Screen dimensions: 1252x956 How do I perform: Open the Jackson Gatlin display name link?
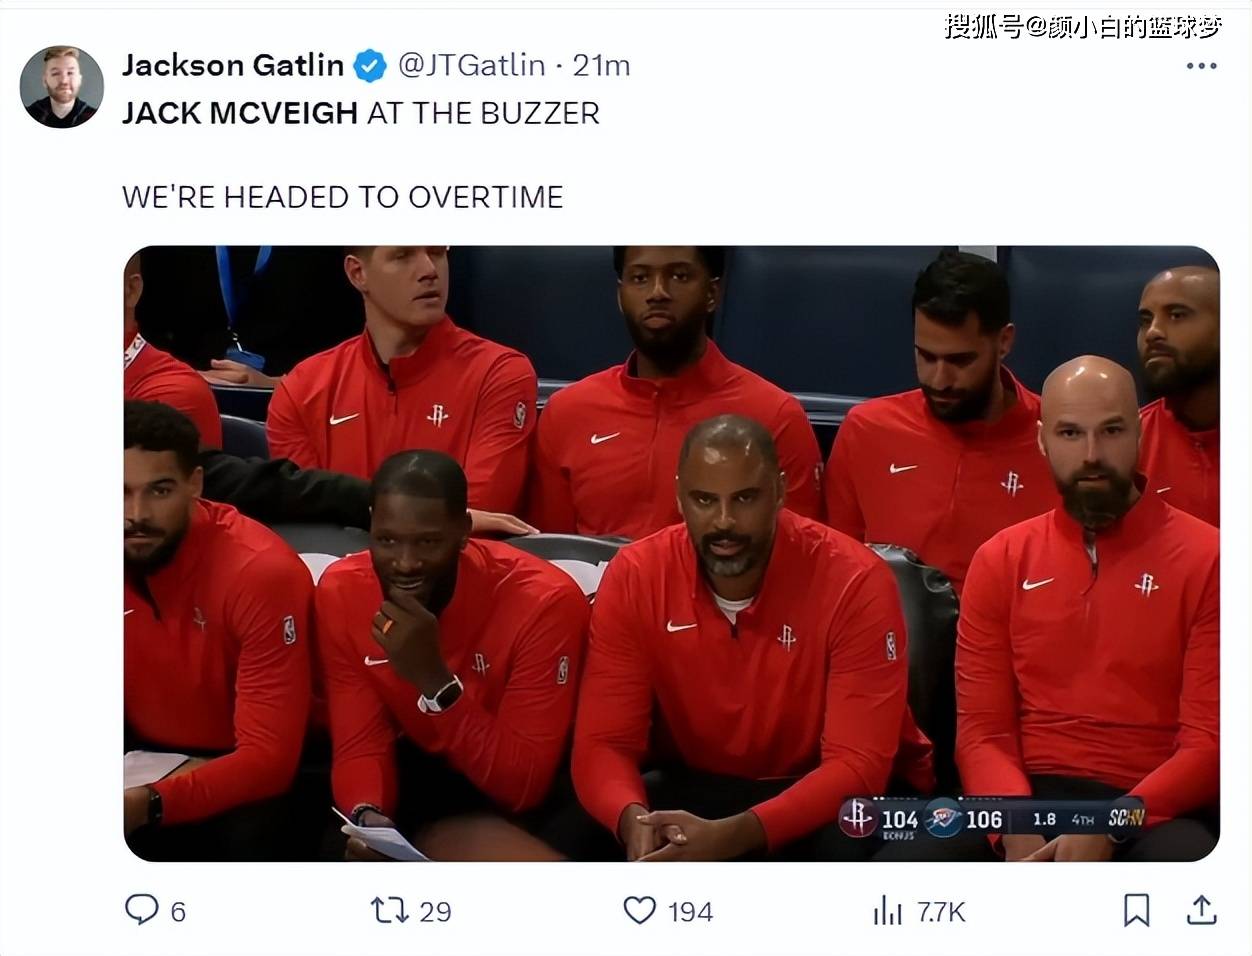[x=233, y=65]
